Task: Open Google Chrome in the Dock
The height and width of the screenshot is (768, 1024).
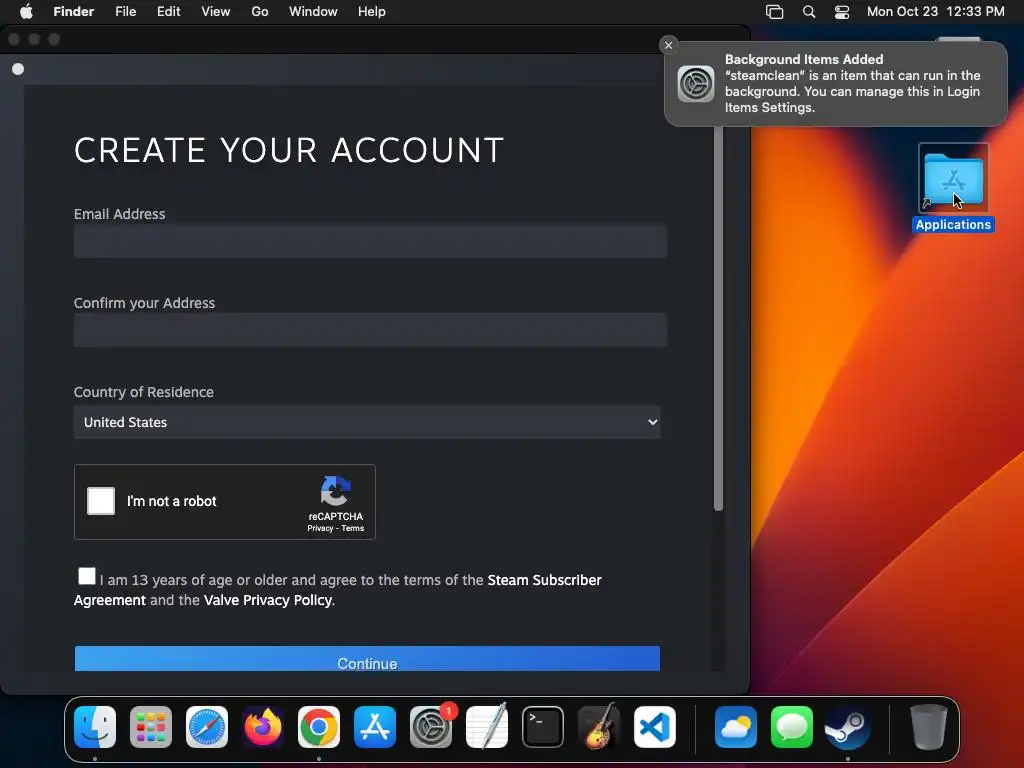Action: [x=319, y=727]
